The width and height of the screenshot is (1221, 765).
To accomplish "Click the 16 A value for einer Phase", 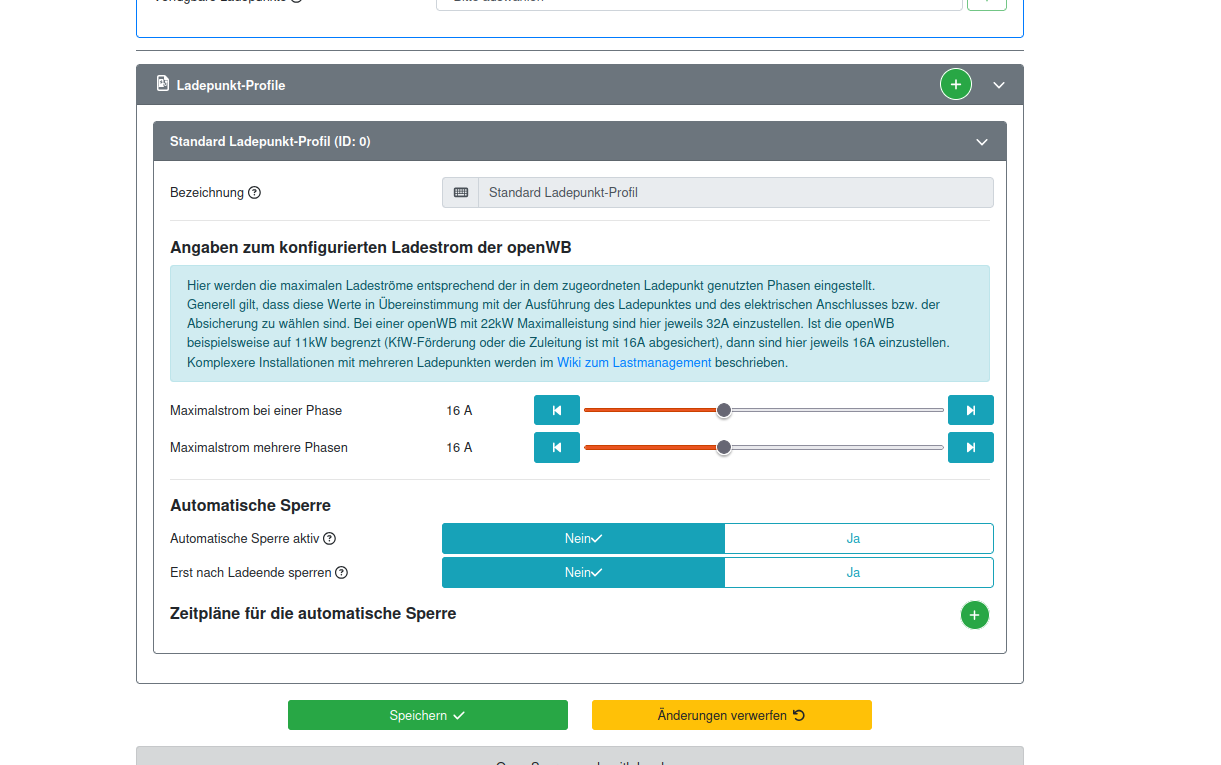I will pyautogui.click(x=459, y=410).
